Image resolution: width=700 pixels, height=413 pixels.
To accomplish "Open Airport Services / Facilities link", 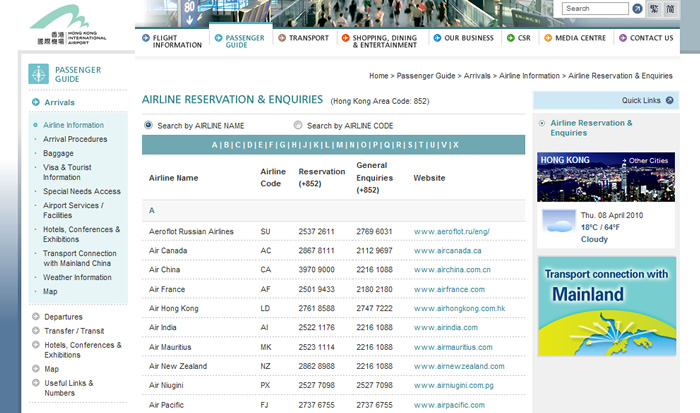I will coord(73,210).
